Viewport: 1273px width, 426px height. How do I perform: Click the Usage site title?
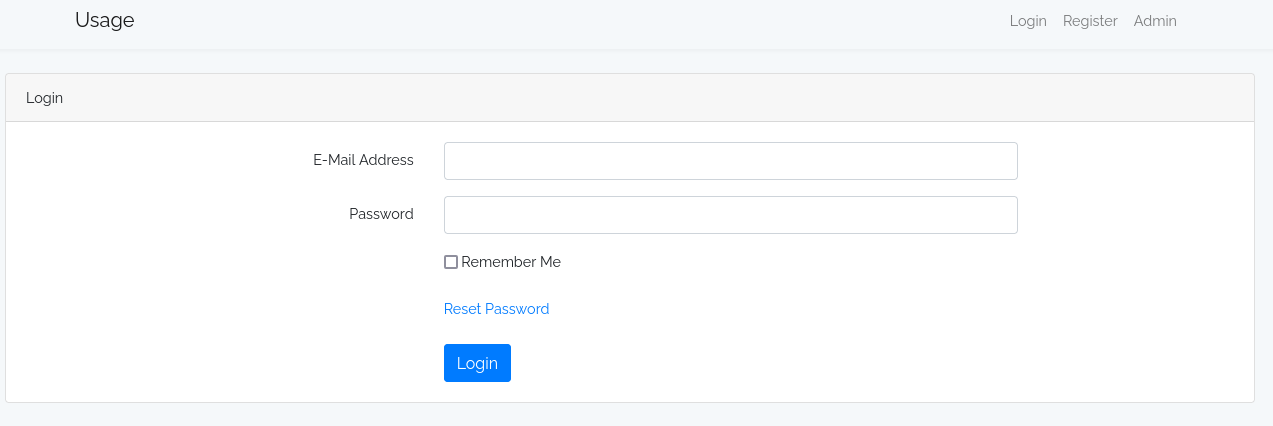point(105,20)
